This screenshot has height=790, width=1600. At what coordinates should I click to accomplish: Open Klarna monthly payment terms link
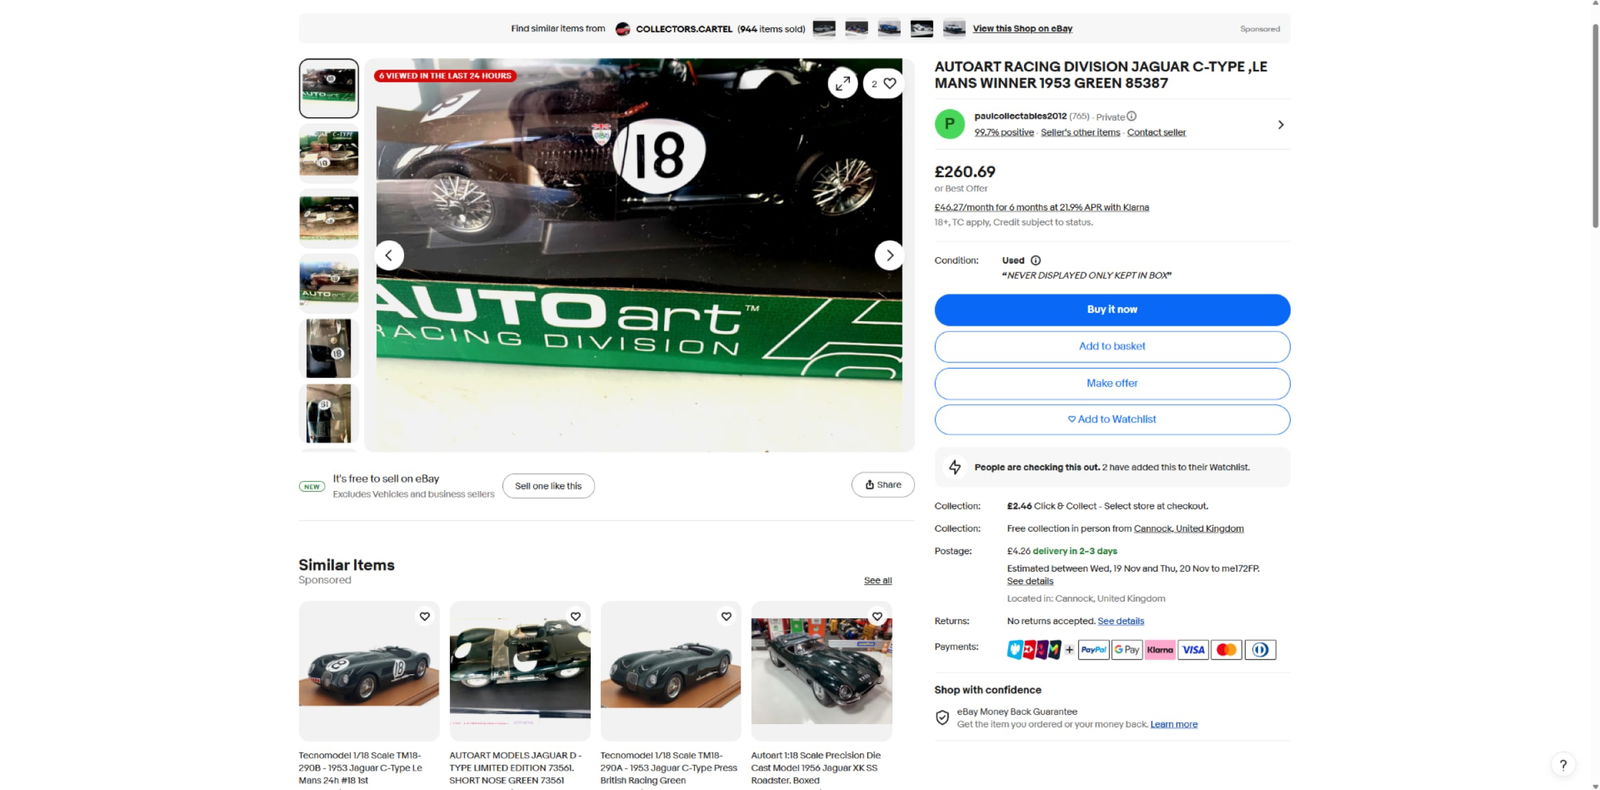click(x=1041, y=207)
